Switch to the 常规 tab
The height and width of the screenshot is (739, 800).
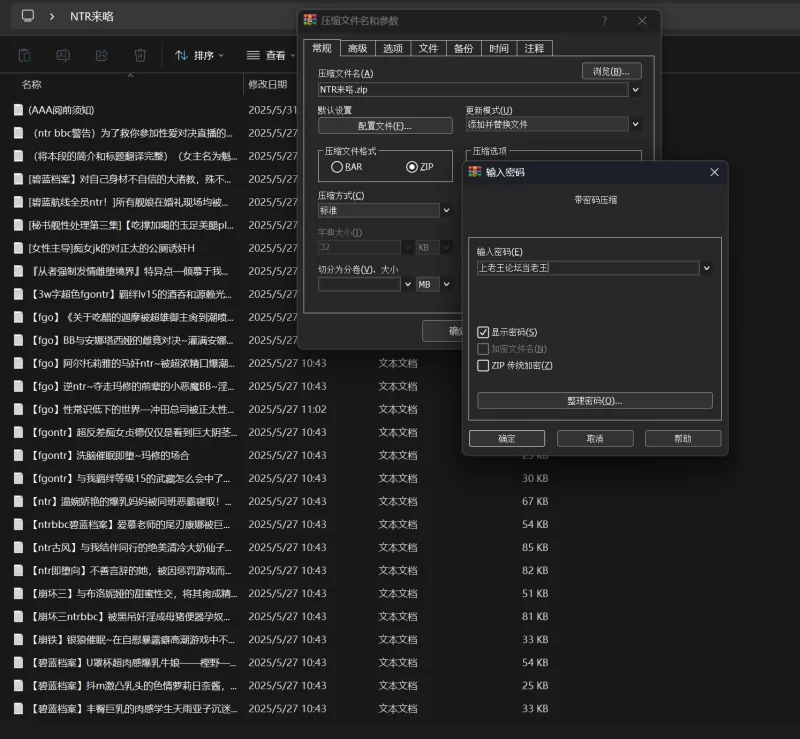click(322, 48)
